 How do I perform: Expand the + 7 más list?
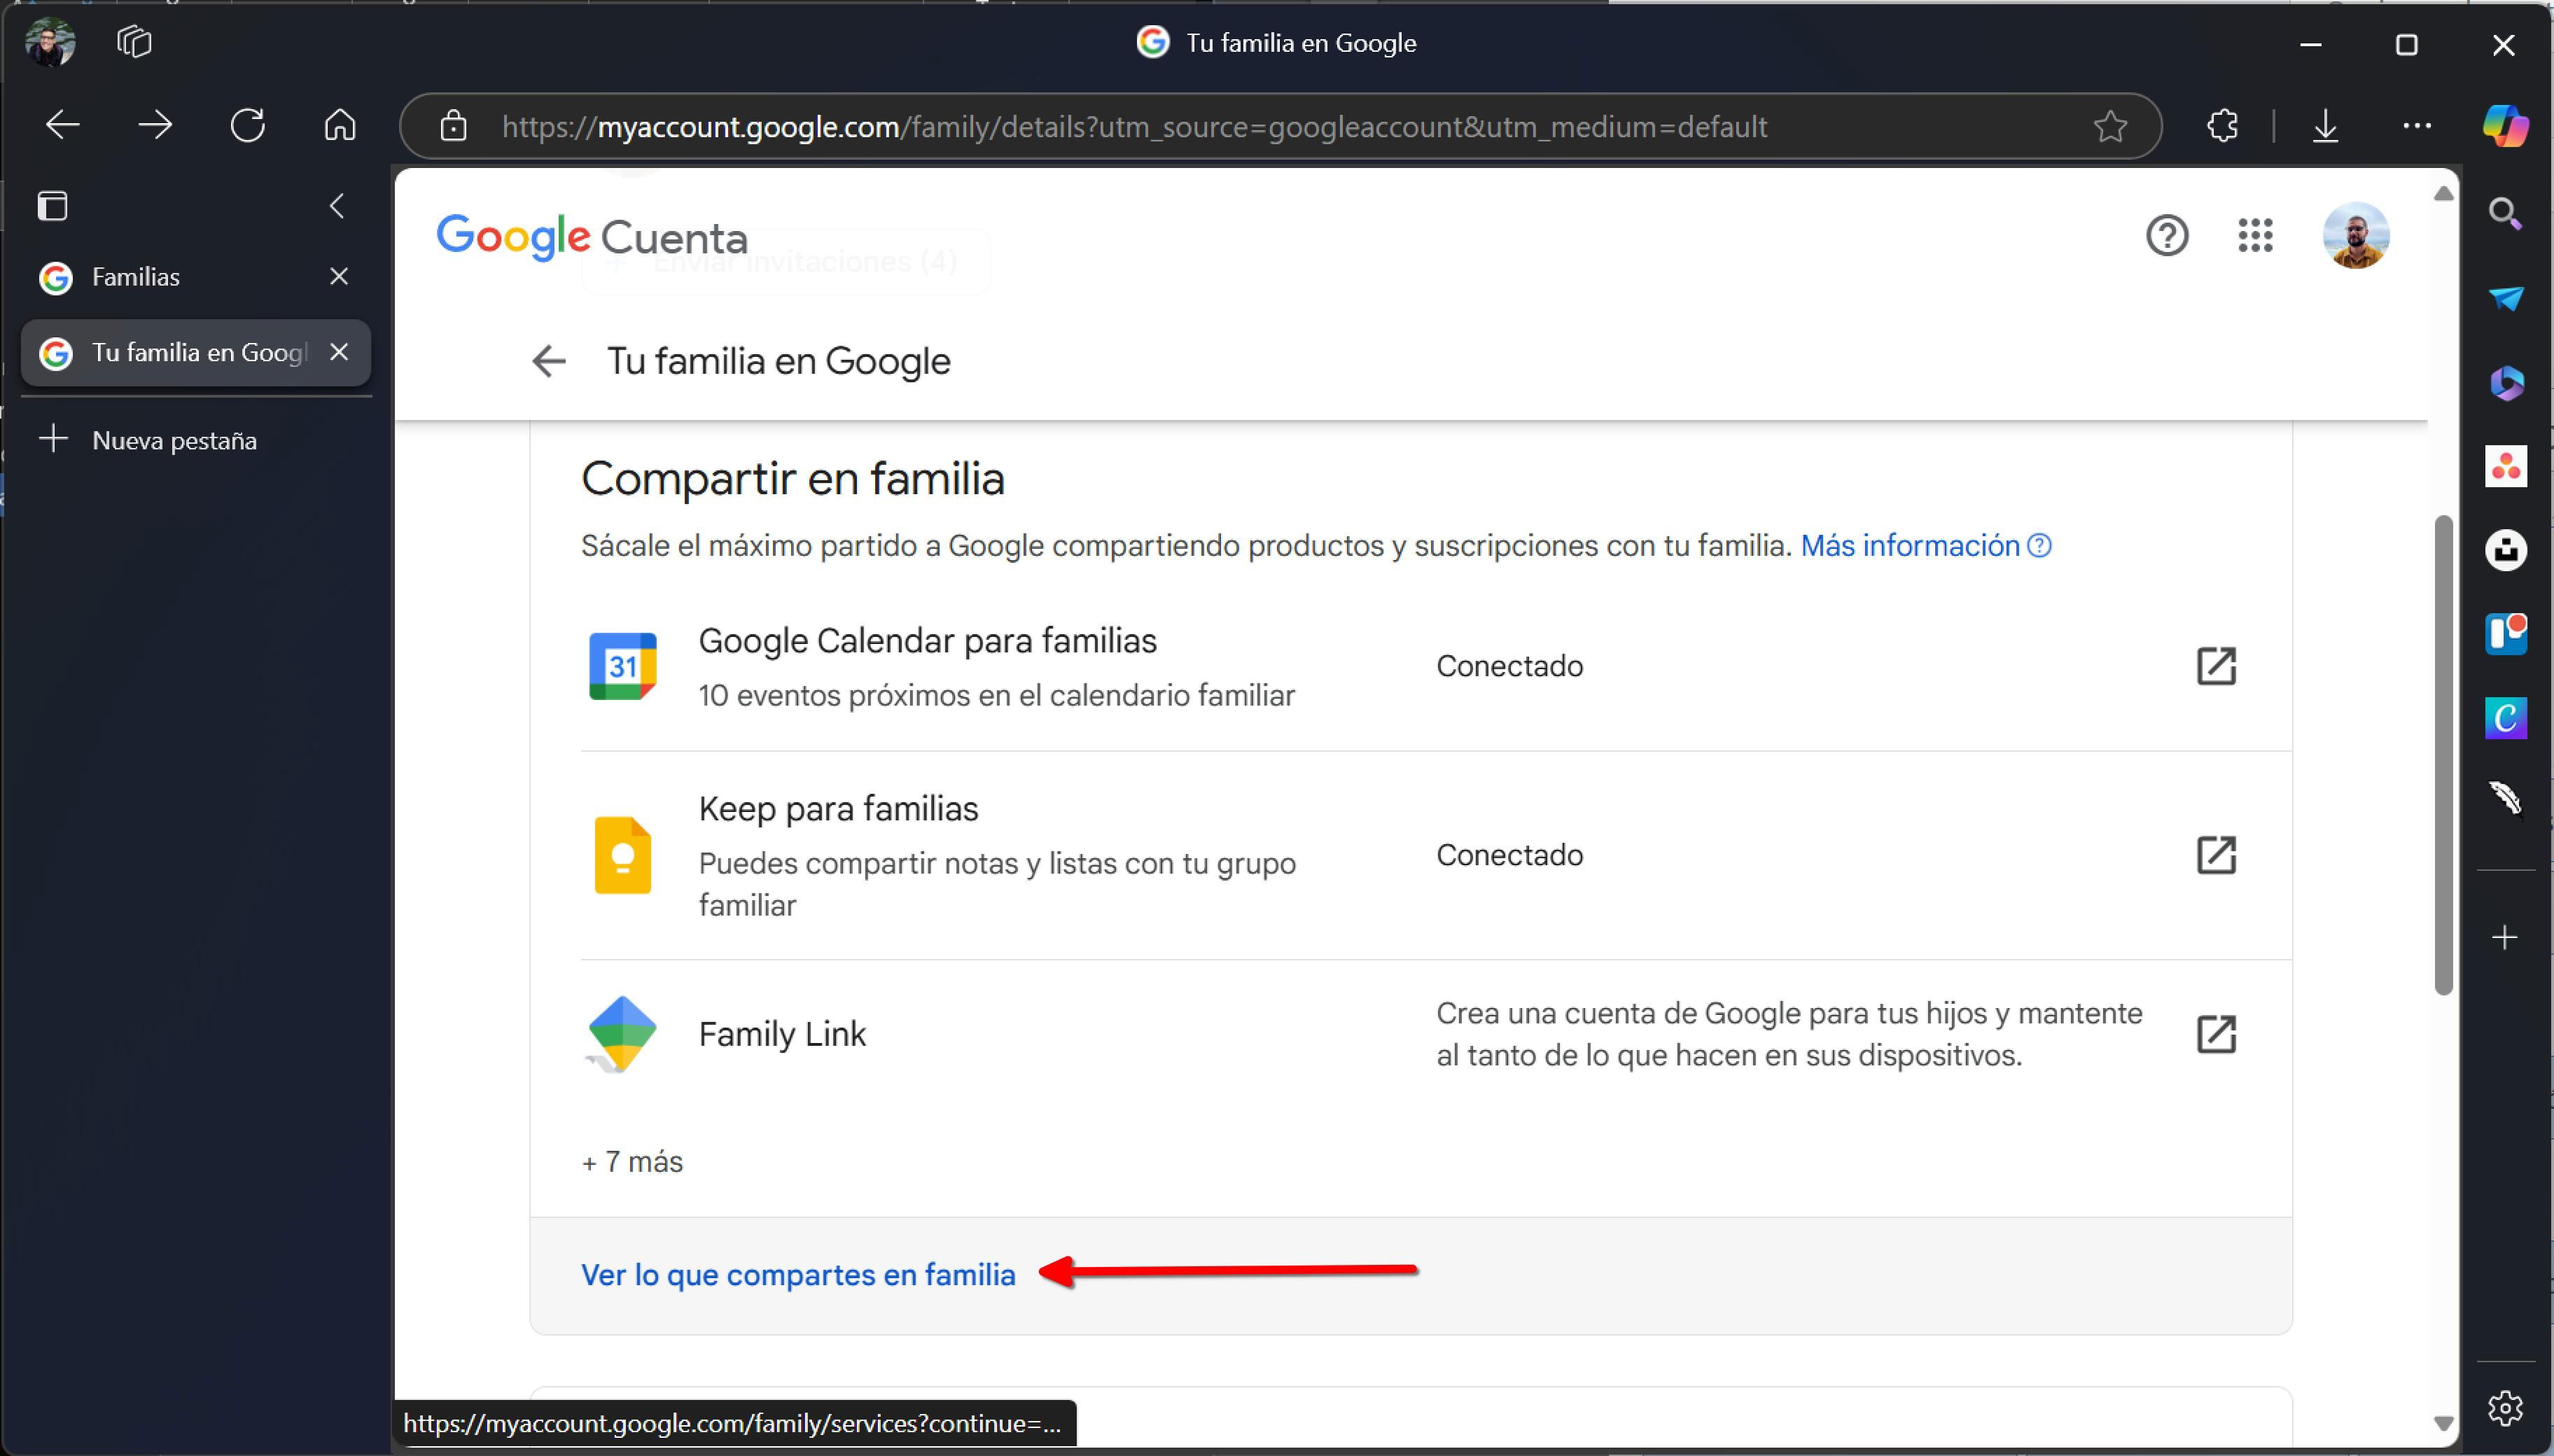click(632, 1162)
